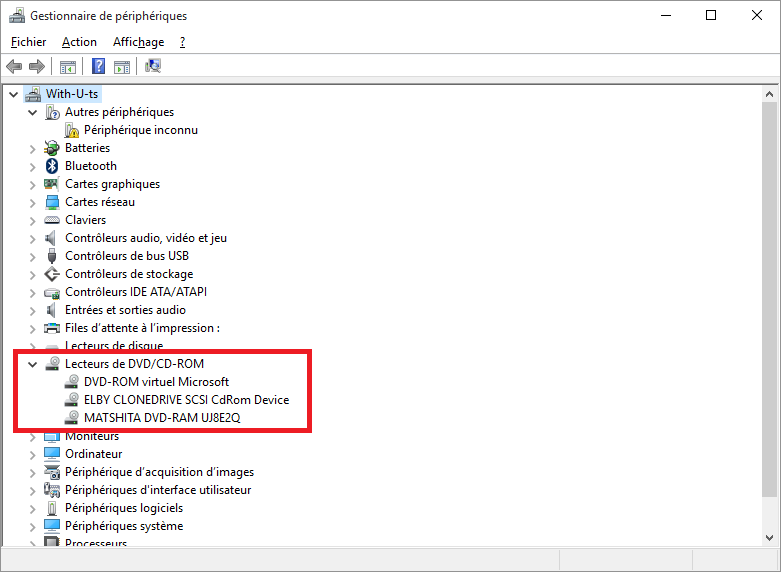The height and width of the screenshot is (572, 781).
Task: Click the blue Help question mark icon
Action: click(99, 67)
